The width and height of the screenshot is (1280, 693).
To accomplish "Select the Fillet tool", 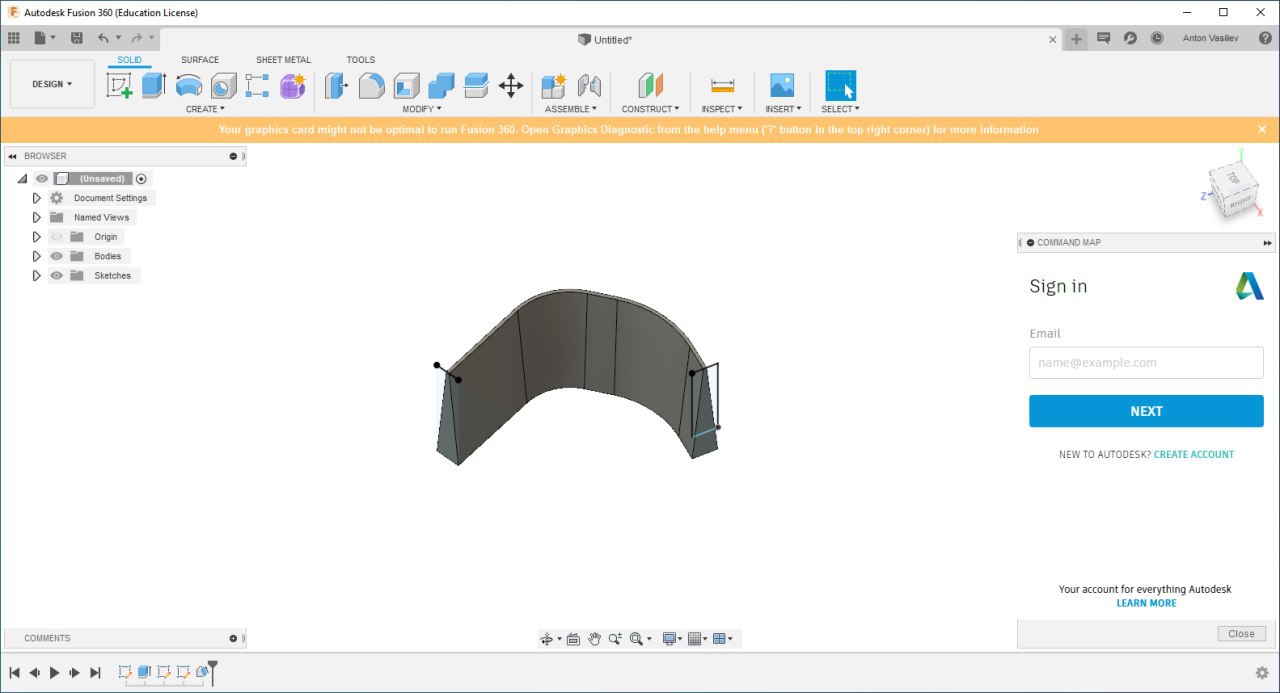I will [371, 85].
